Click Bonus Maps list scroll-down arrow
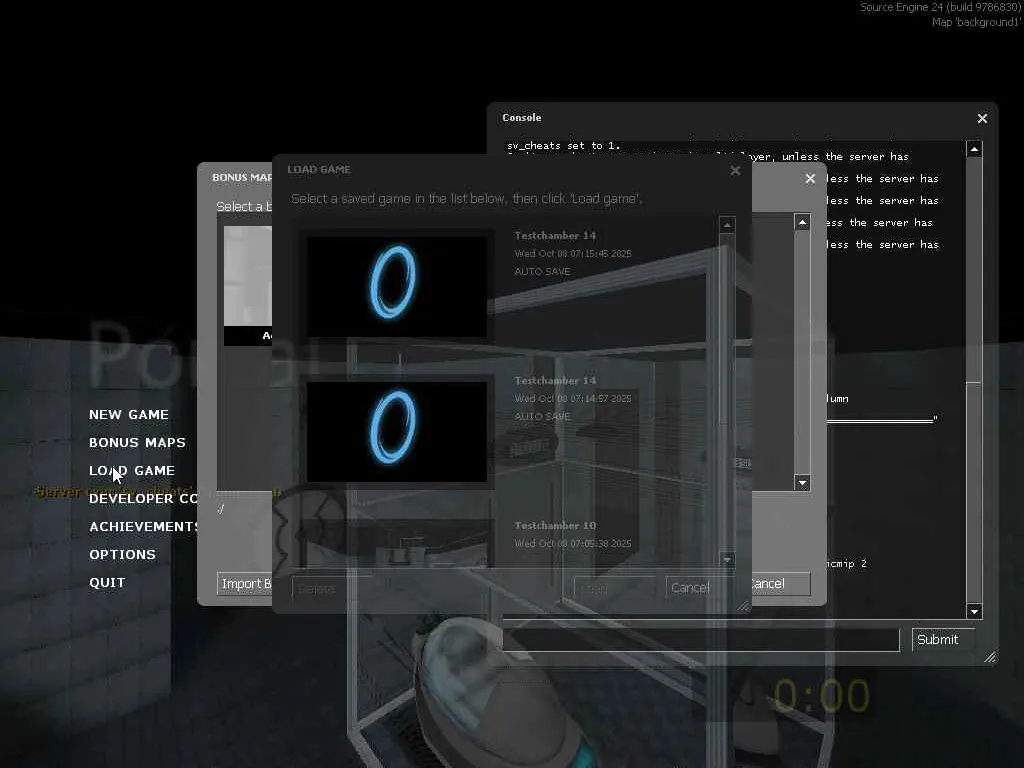Viewport: 1024px width, 768px height. pyautogui.click(x=803, y=483)
